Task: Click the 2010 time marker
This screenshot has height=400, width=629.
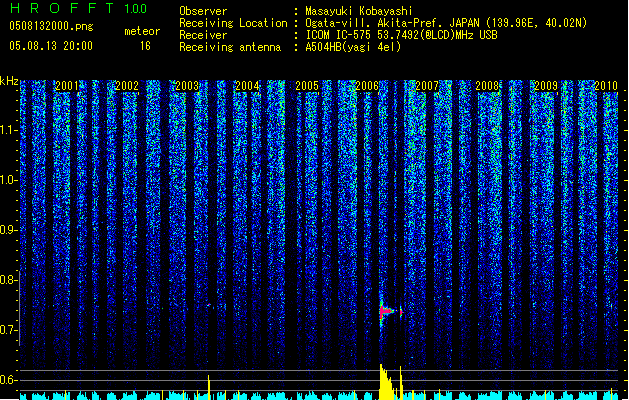Action: point(606,86)
